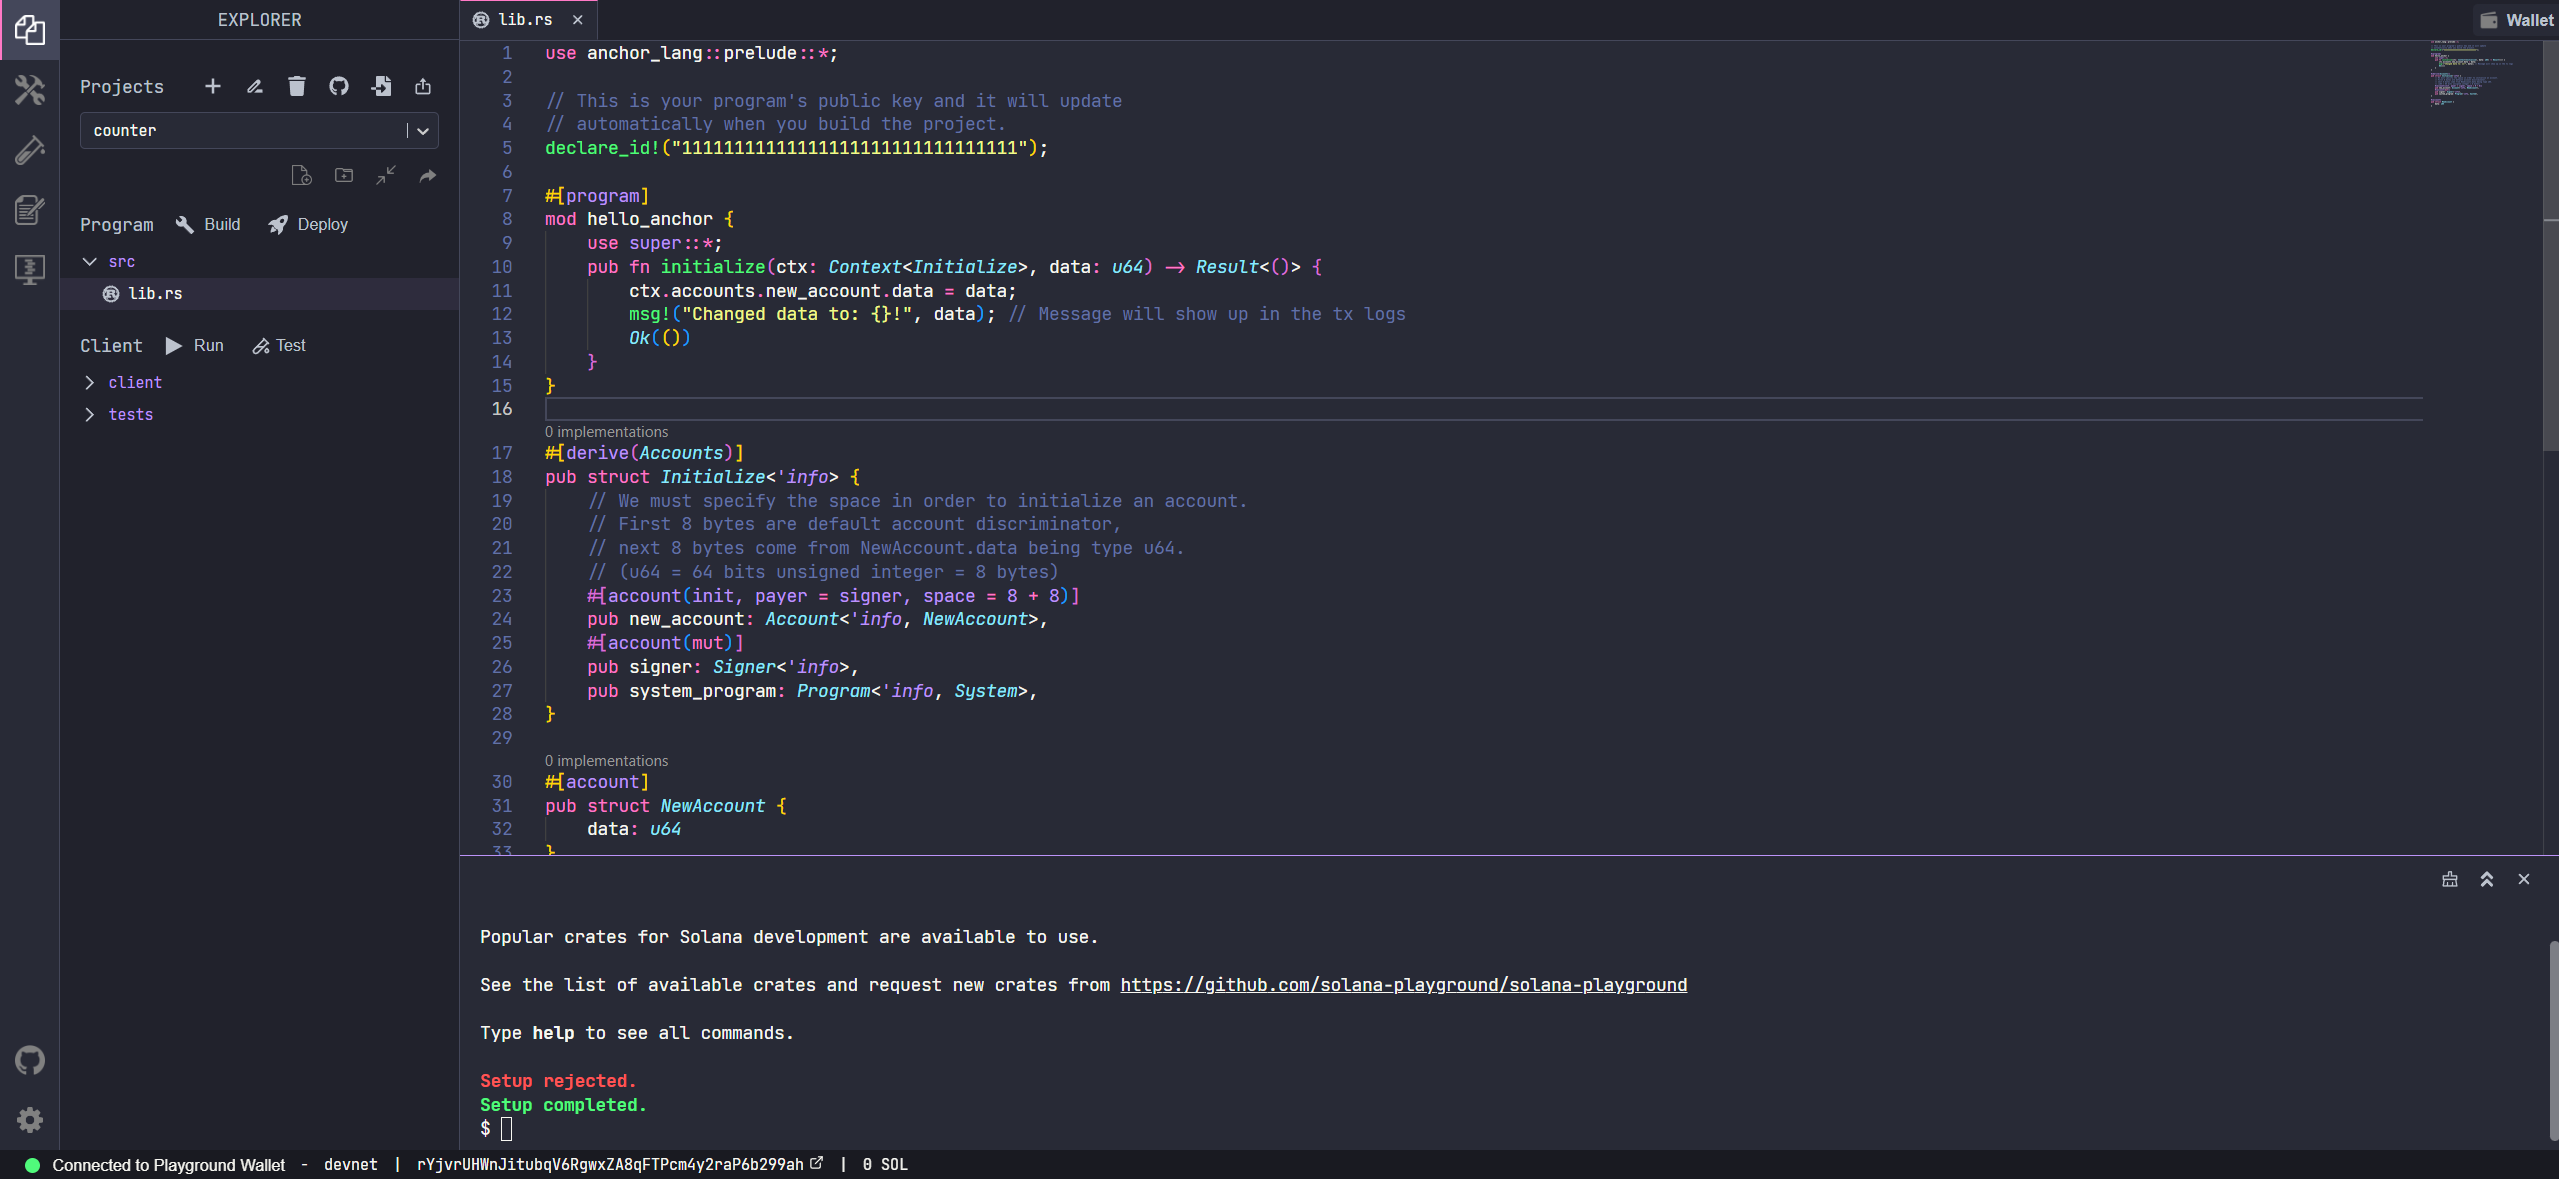The height and width of the screenshot is (1179, 2559).
Task: Click declare_id! on line 5
Action: click(602, 148)
